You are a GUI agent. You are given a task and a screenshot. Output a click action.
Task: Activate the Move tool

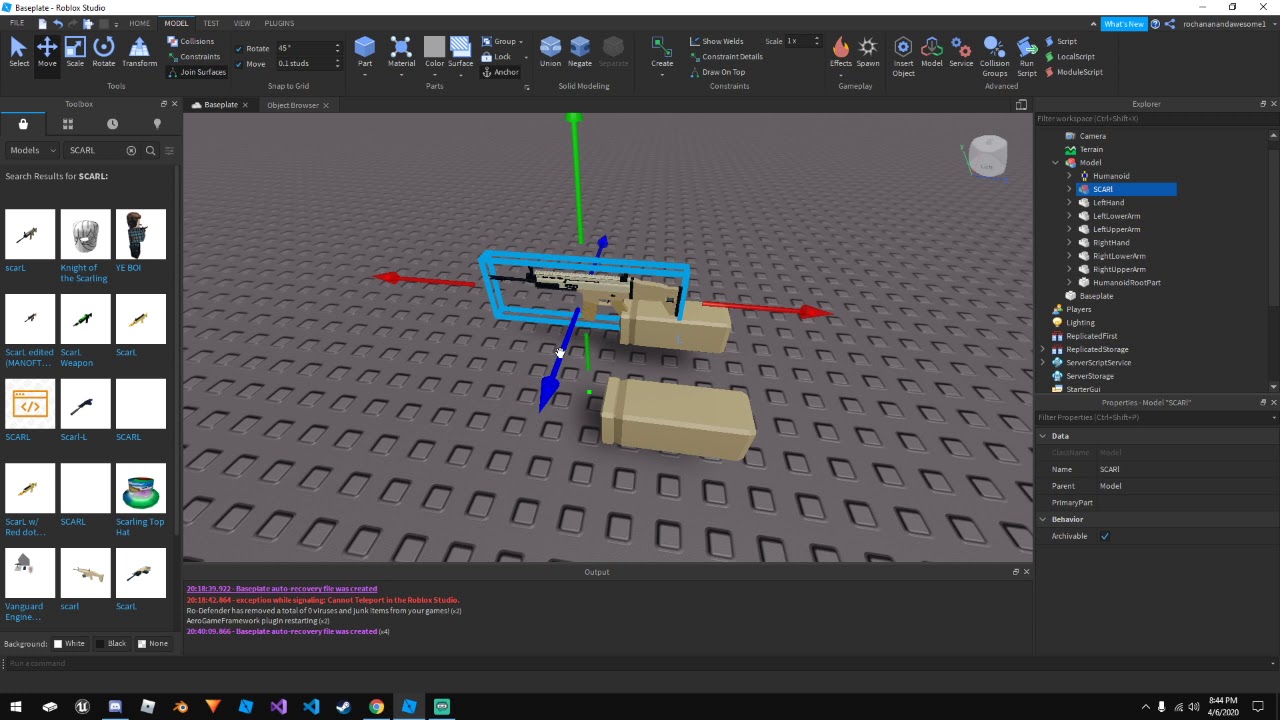pyautogui.click(x=47, y=52)
